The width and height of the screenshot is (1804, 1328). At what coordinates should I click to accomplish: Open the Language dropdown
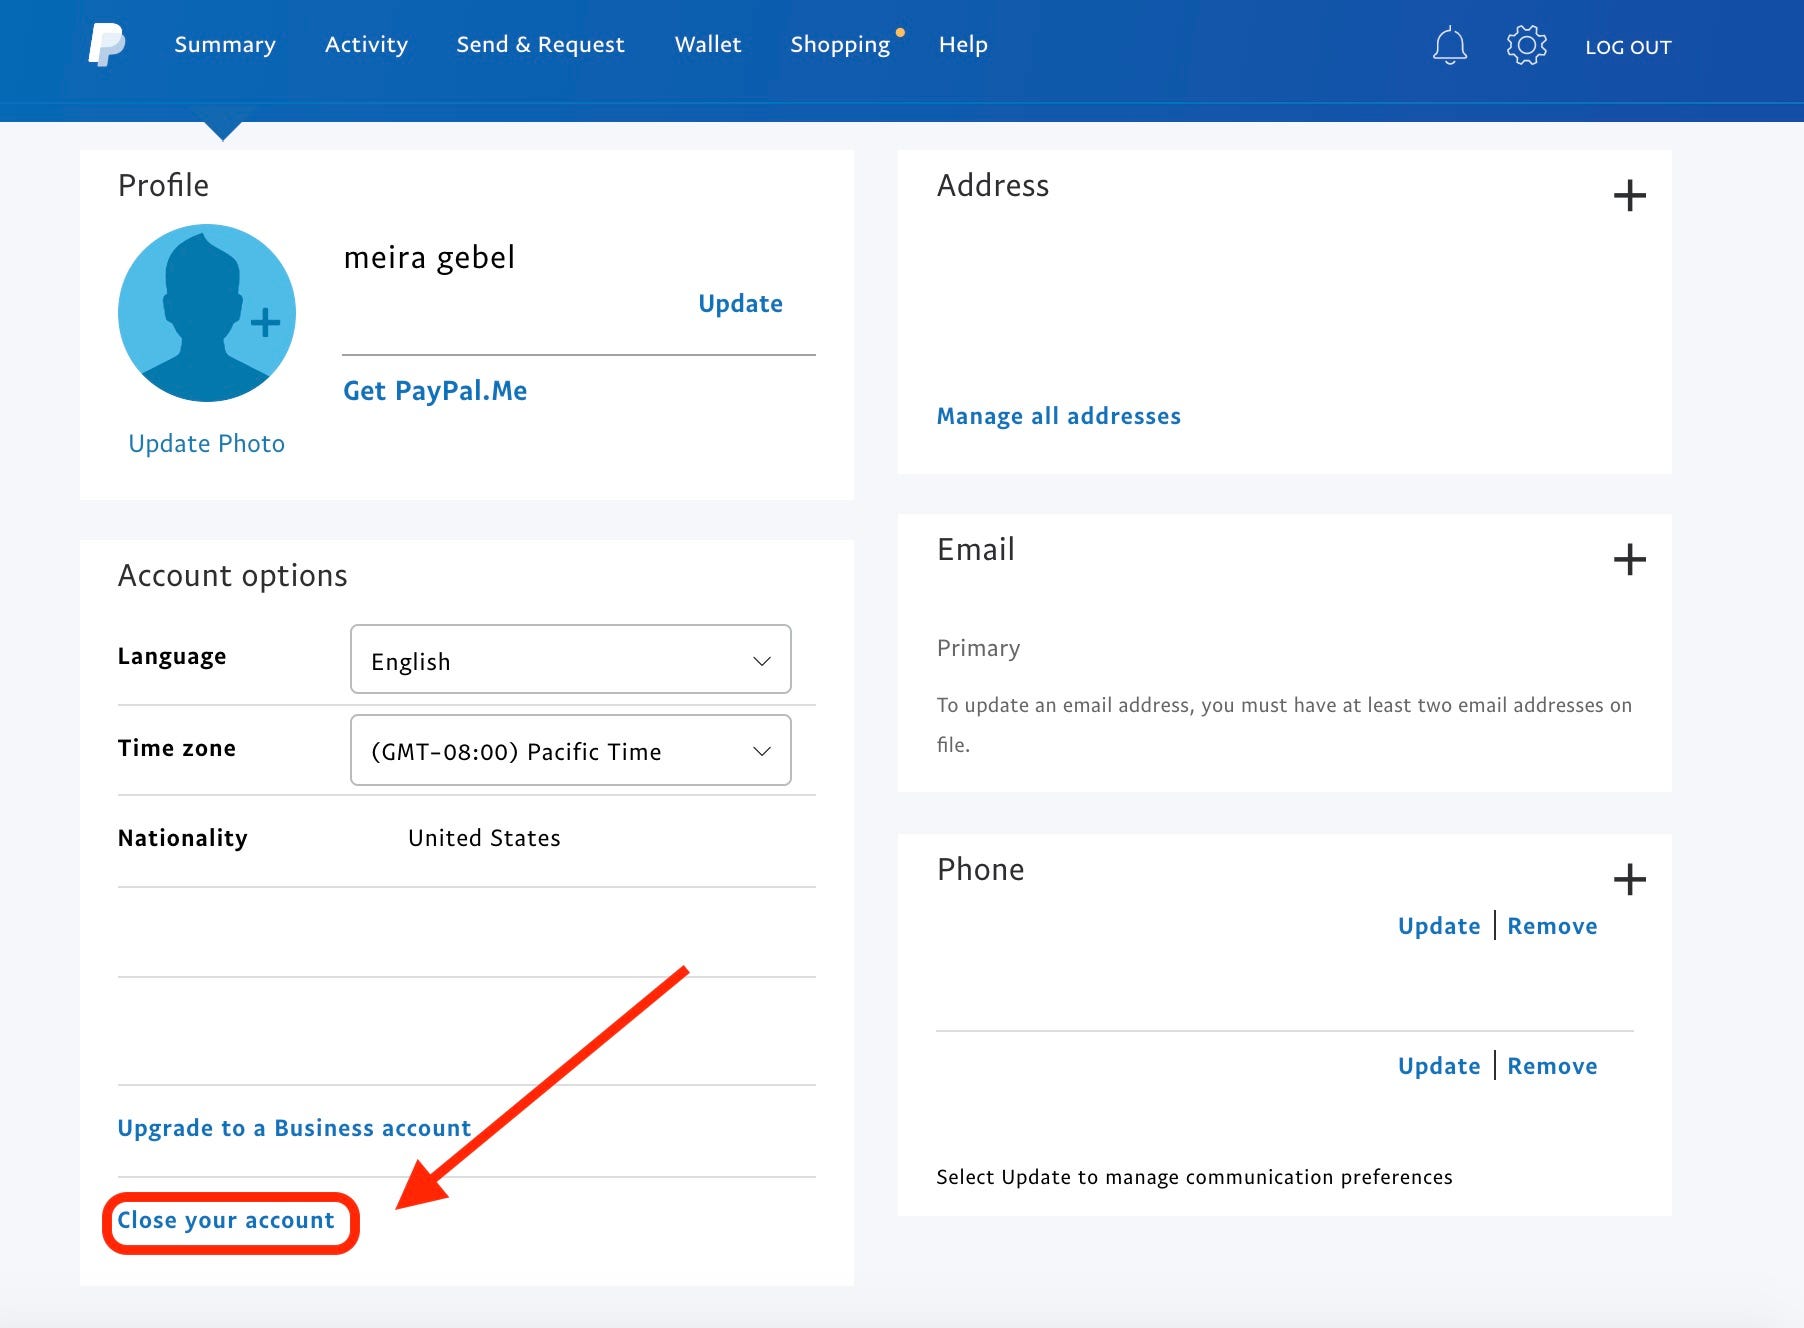(570, 660)
